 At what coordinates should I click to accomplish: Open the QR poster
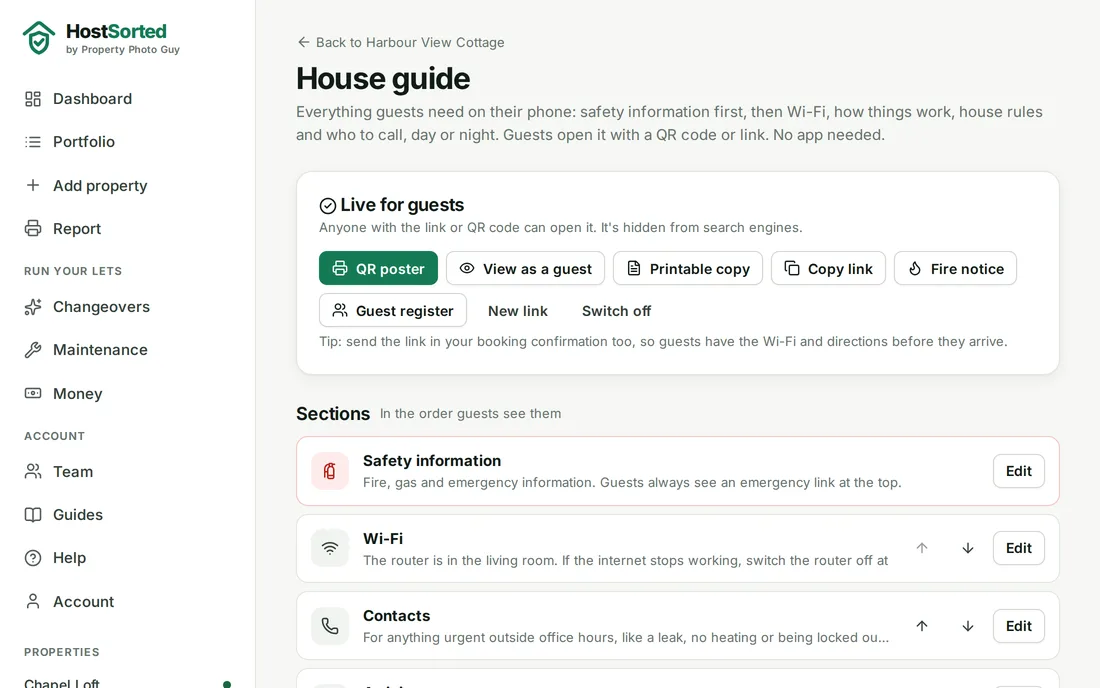[378, 269]
